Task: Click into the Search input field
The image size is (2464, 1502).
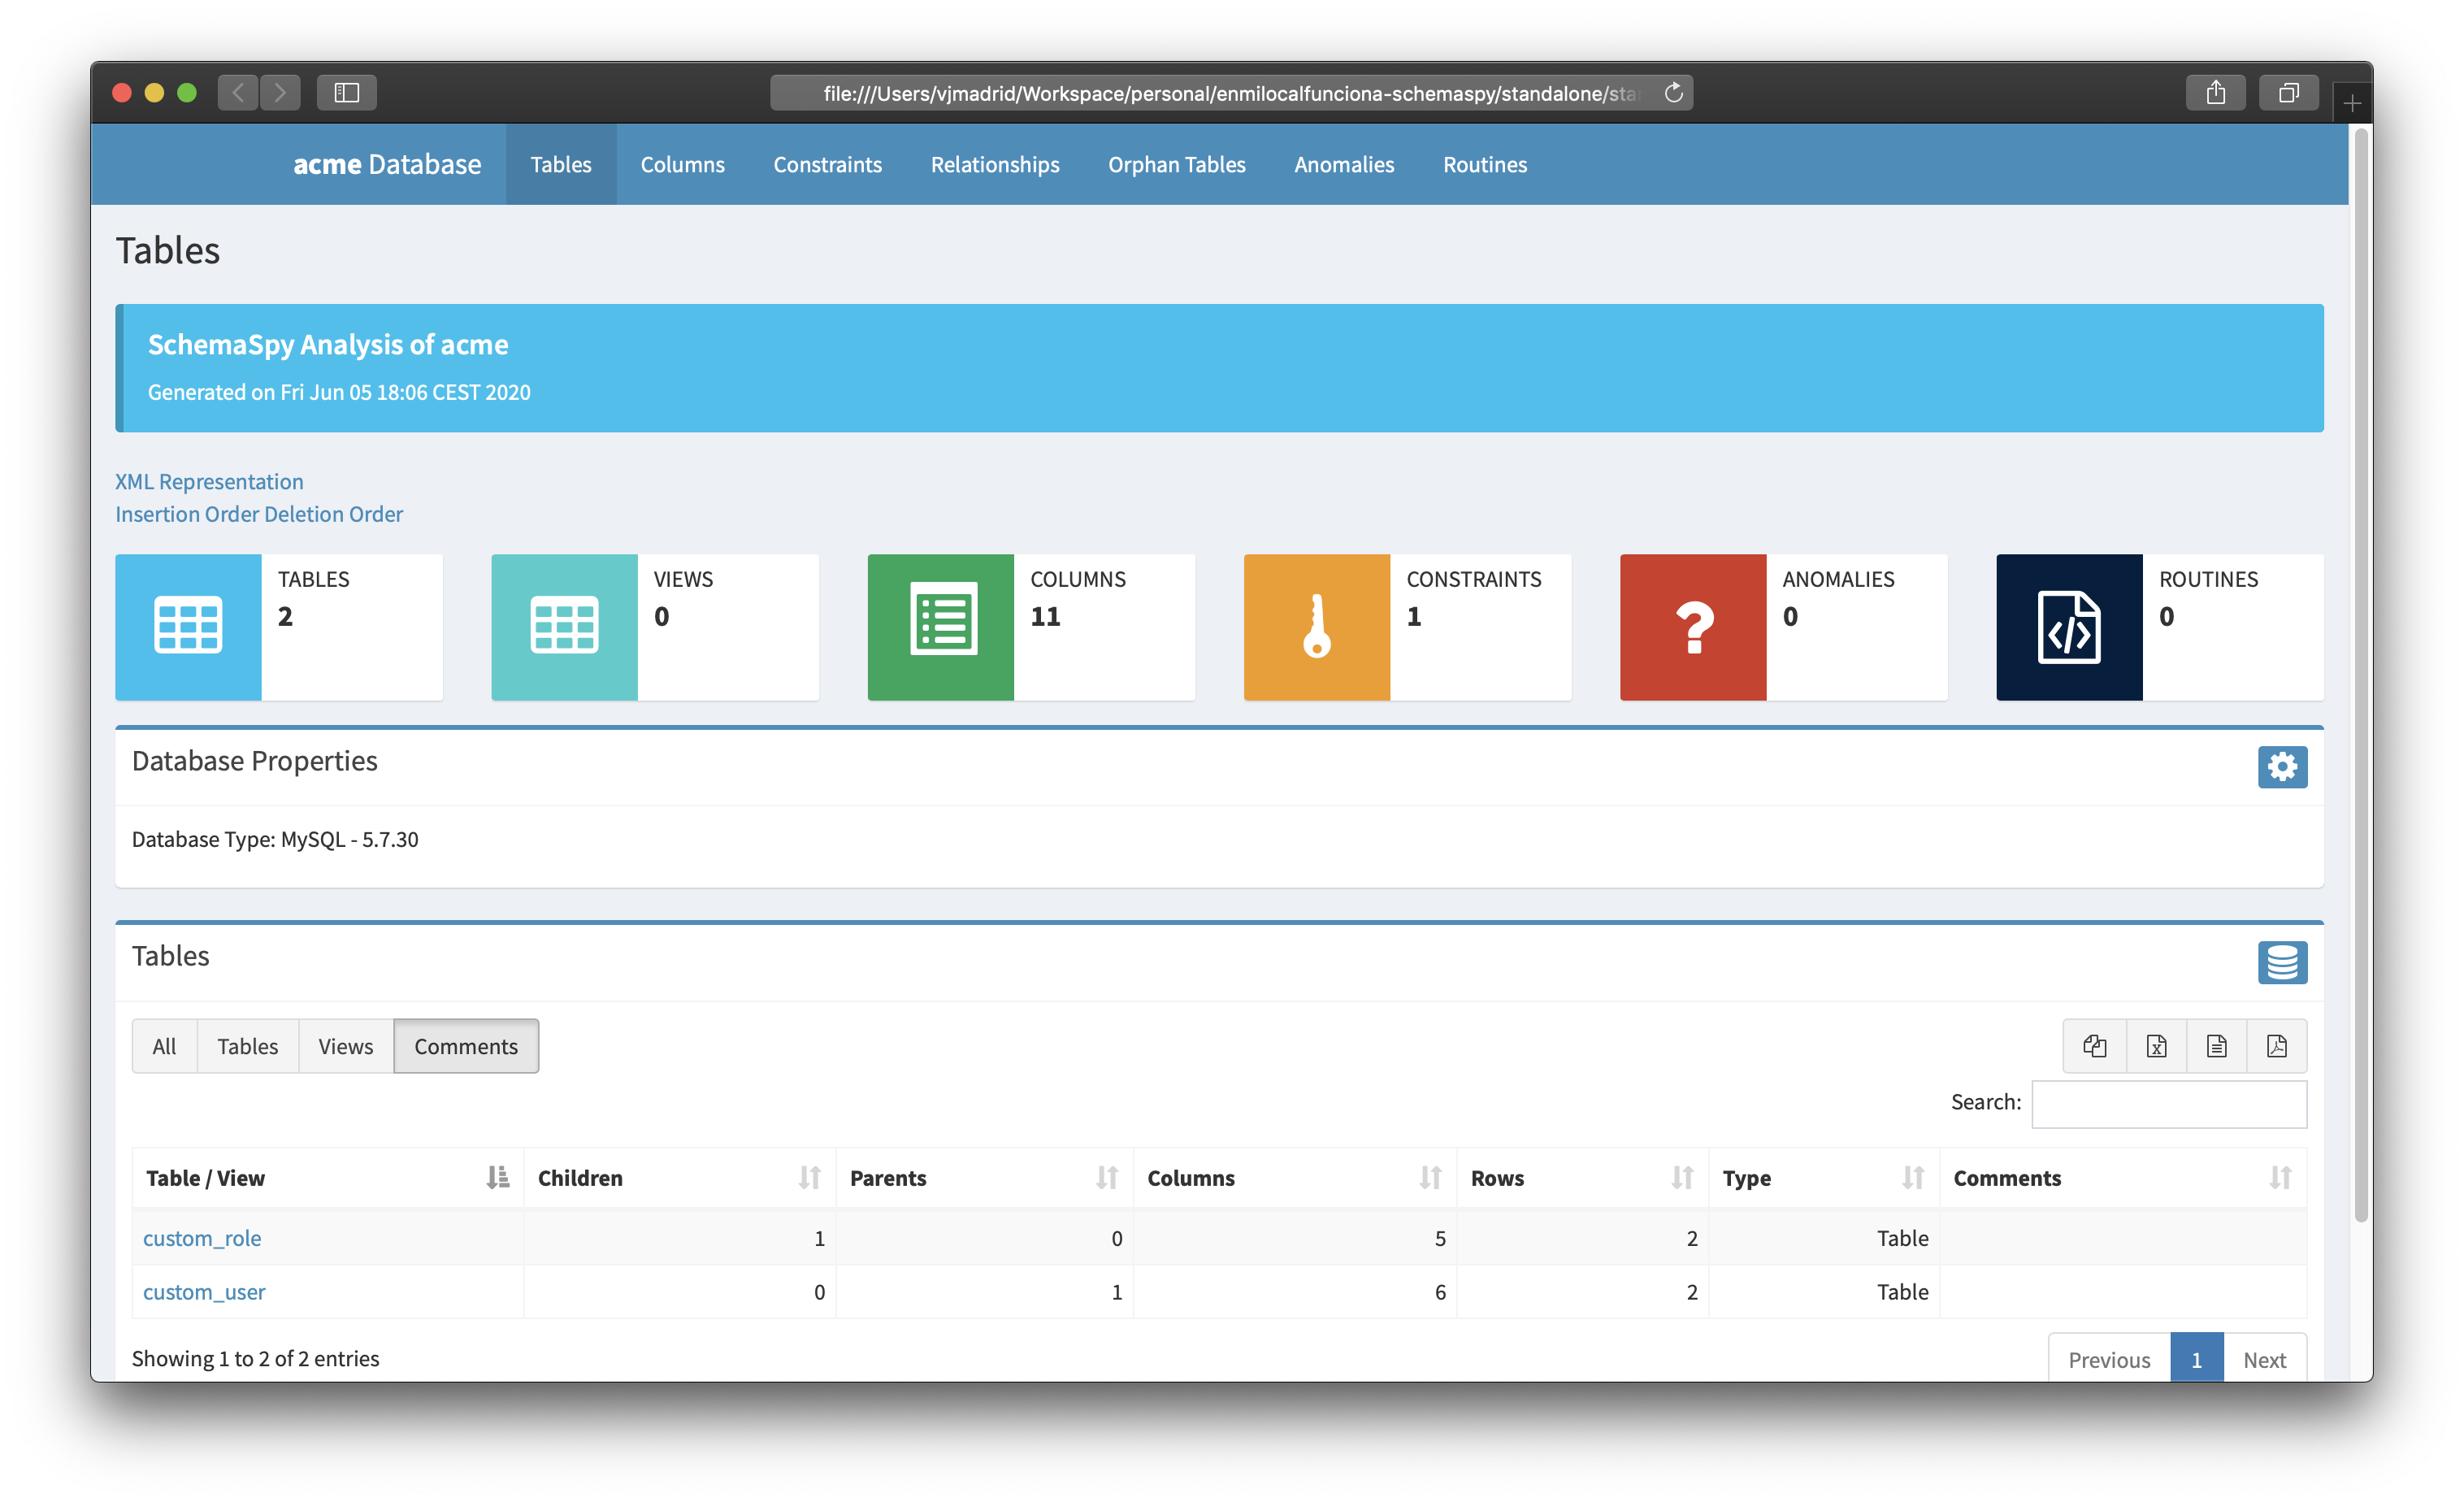Action: [x=2168, y=1104]
